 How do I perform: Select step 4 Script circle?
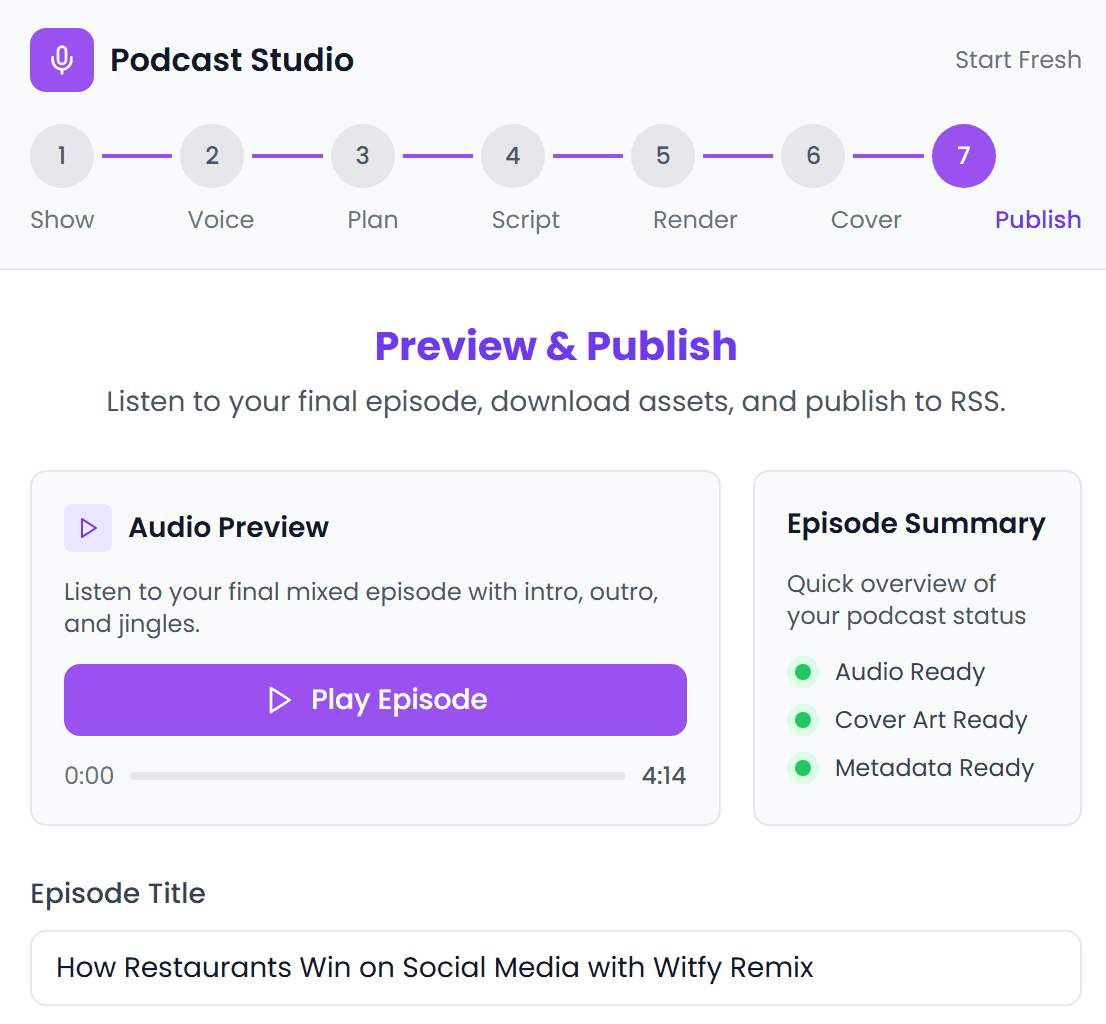pos(512,156)
